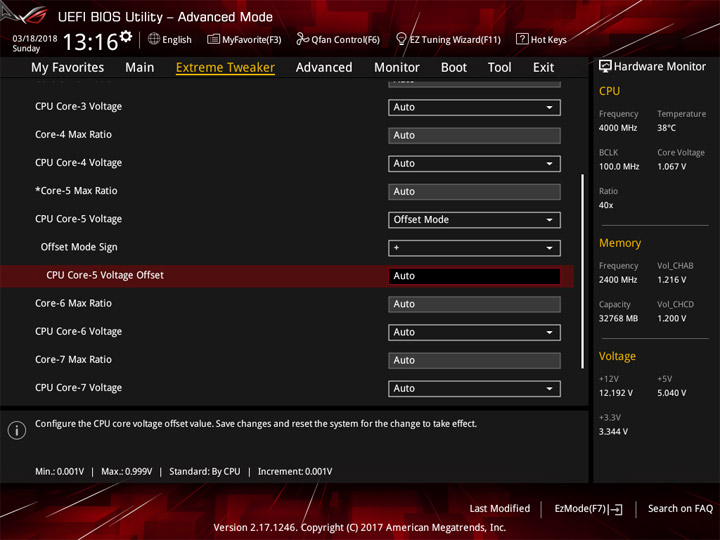The width and height of the screenshot is (720, 540).
Task: Open the Offset Mode Sign dropdown
Action: click(474, 248)
